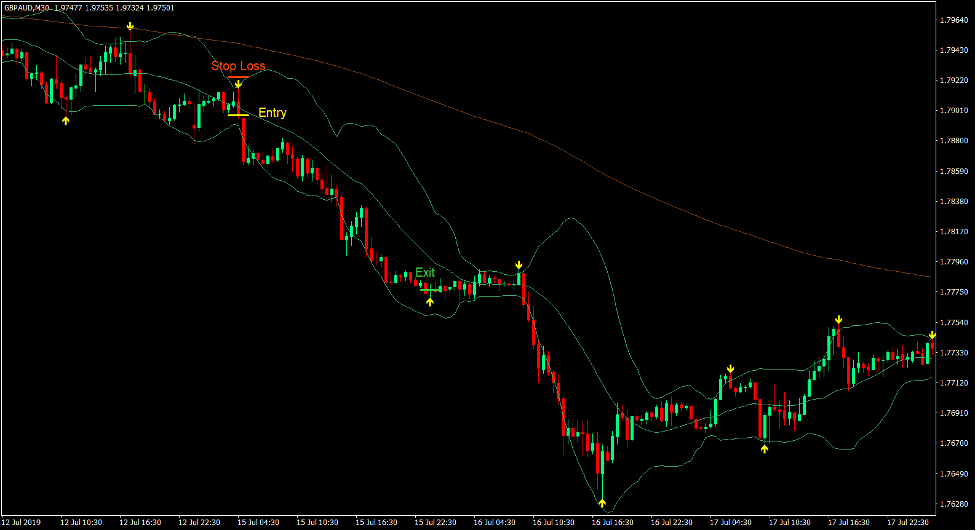Image resolution: width=977 pixels, height=531 pixels.
Task: Select the up arrow at the chart's lowest low
Action: [x=602, y=503]
